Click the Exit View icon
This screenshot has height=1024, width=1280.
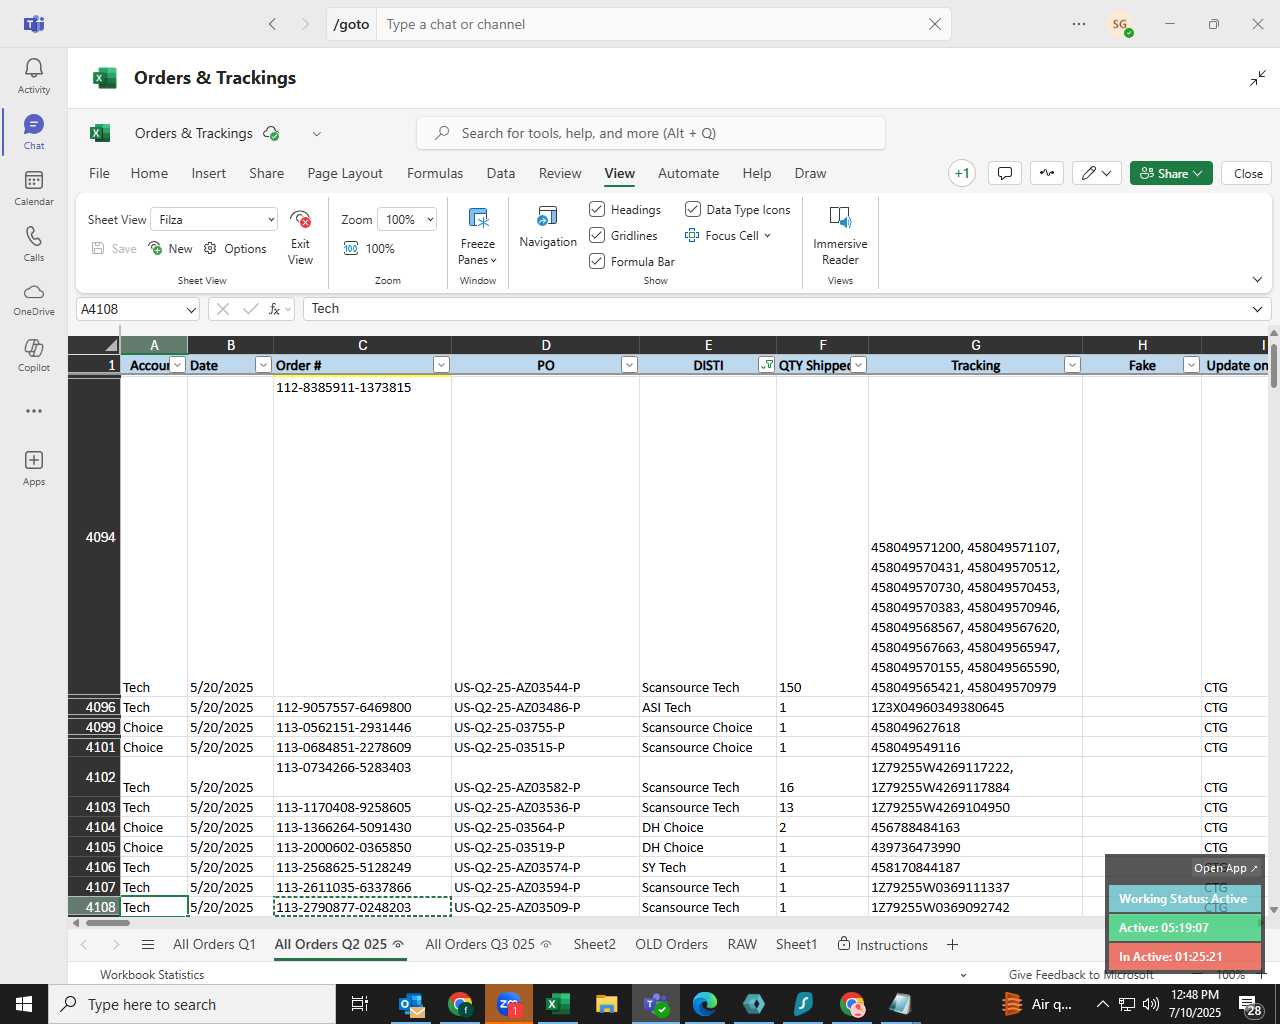(x=300, y=219)
